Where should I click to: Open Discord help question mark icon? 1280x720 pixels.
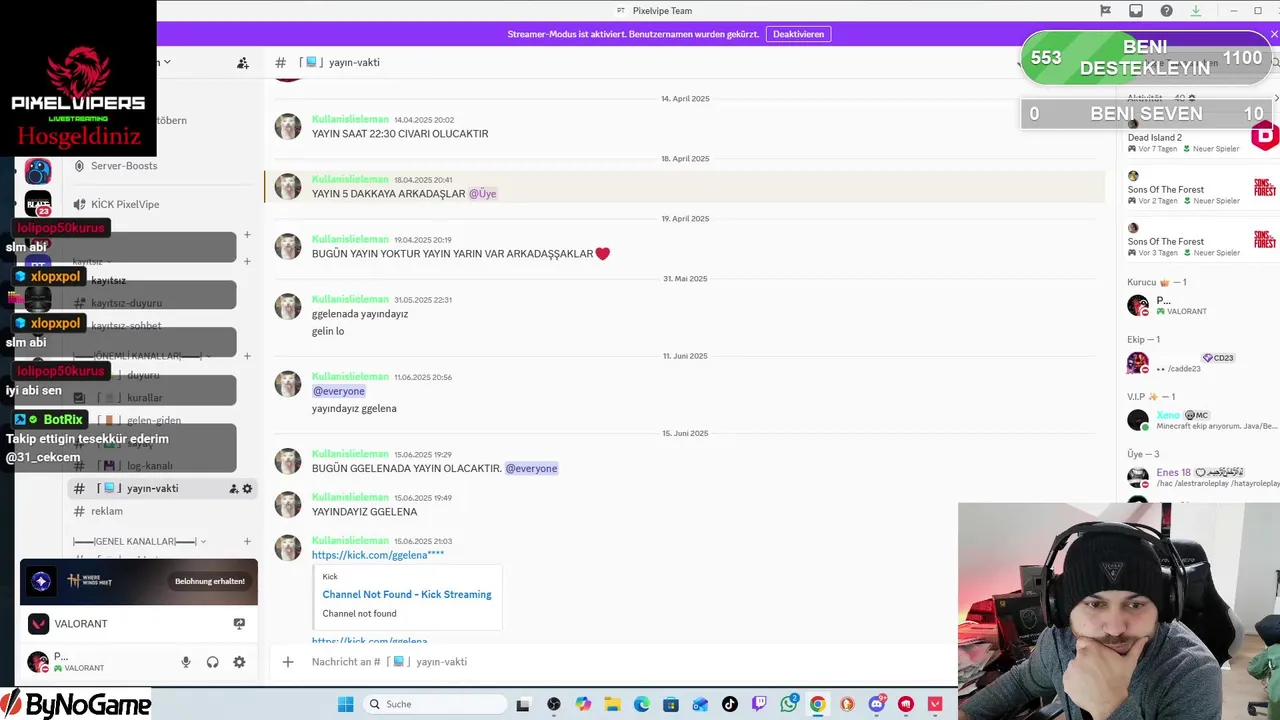coord(1166,11)
